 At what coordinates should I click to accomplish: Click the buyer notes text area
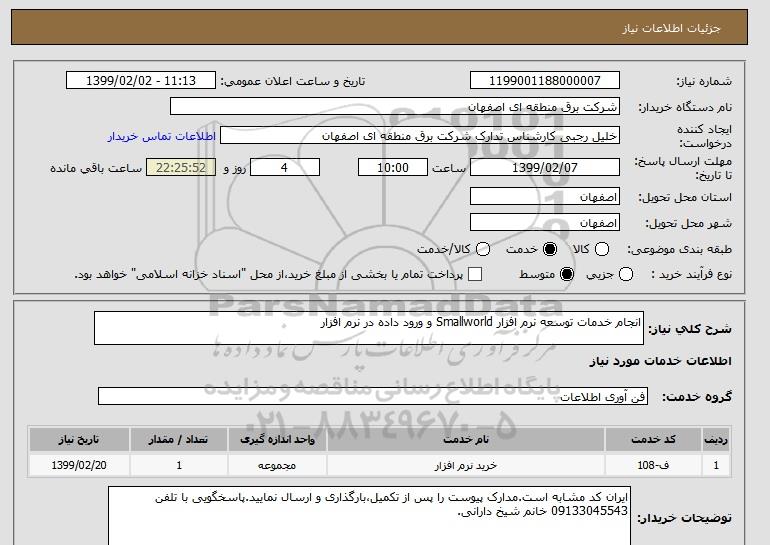coord(369,516)
